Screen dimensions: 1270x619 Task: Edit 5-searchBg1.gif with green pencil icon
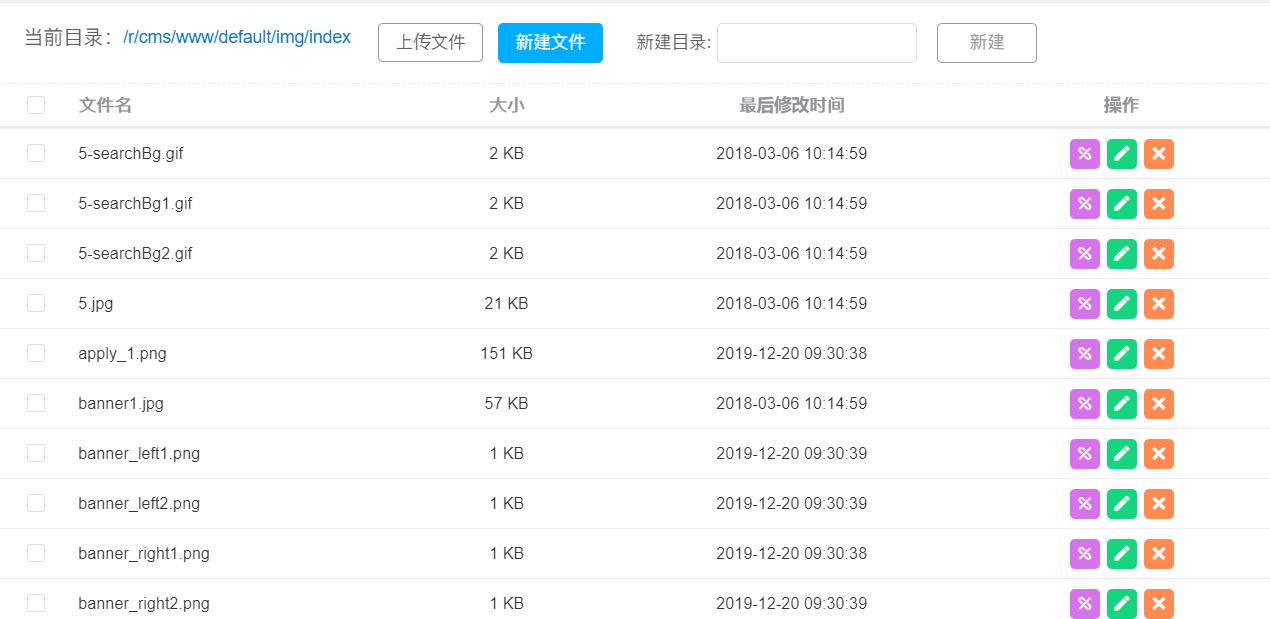(x=1122, y=204)
